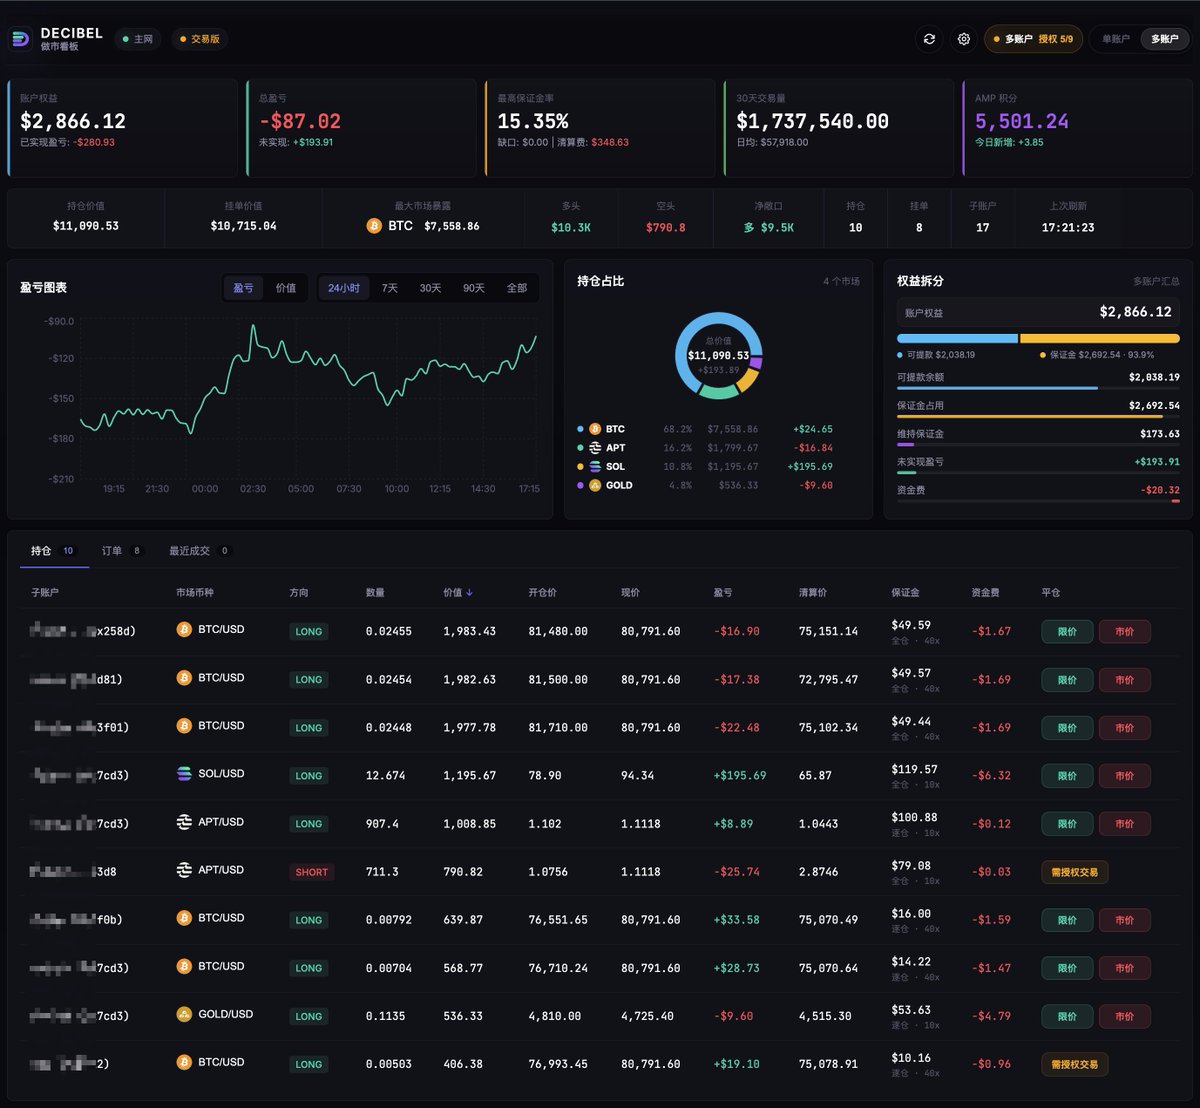Viewport: 1200px width, 1108px height.
Task: Click the yellow 保证金 equity bar
Action: click(x=1100, y=339)
